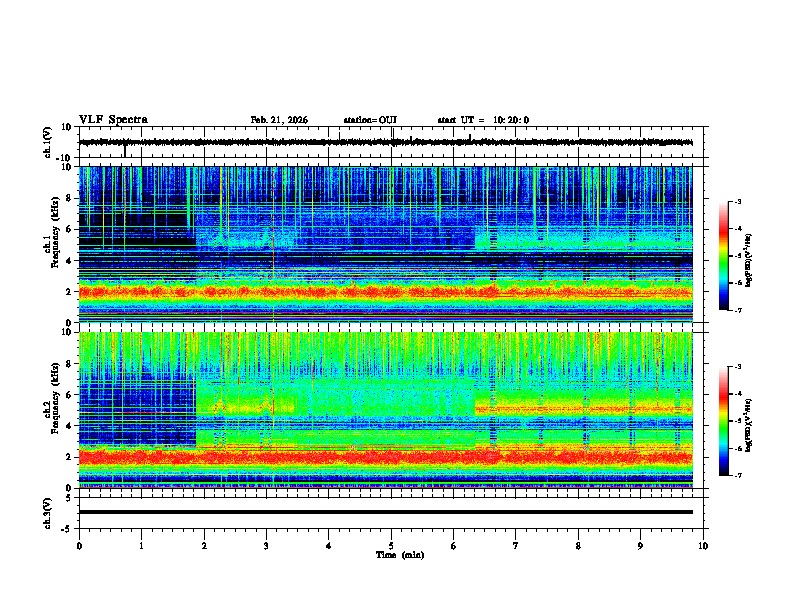Click the ch.1 frequency tick label "8"

pos(70,198)
